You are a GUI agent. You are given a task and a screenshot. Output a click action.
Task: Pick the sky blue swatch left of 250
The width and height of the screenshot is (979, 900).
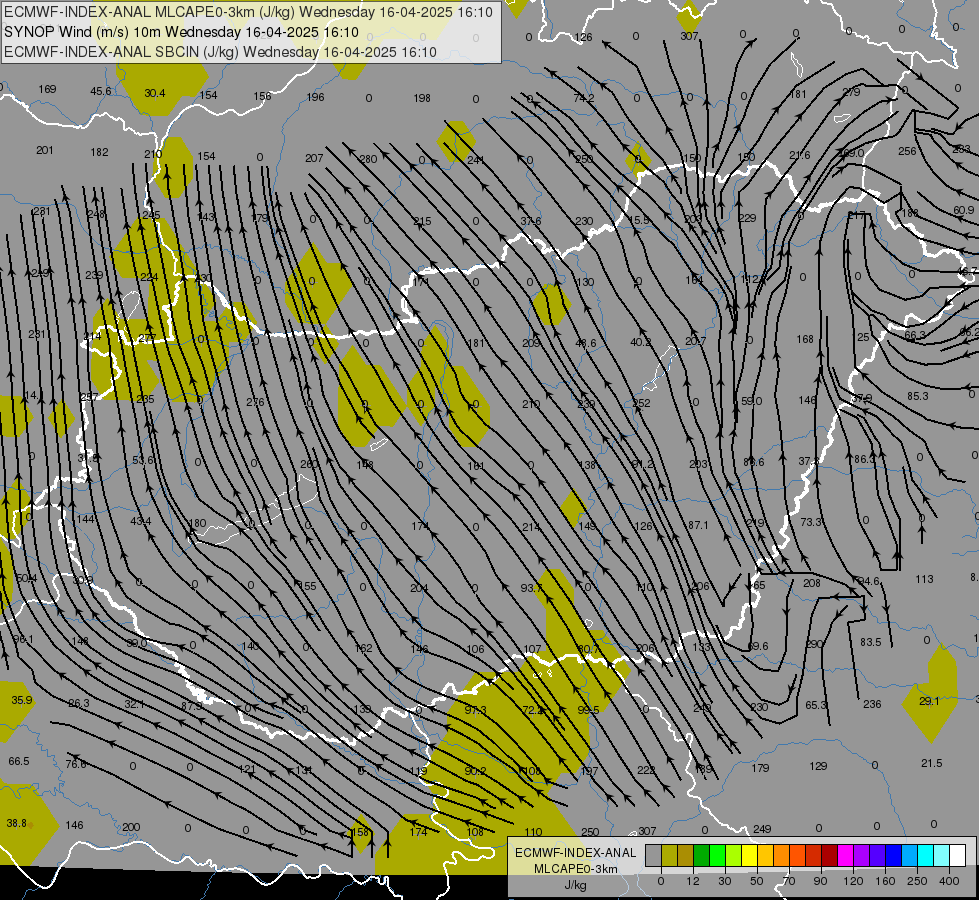(910, 855)
